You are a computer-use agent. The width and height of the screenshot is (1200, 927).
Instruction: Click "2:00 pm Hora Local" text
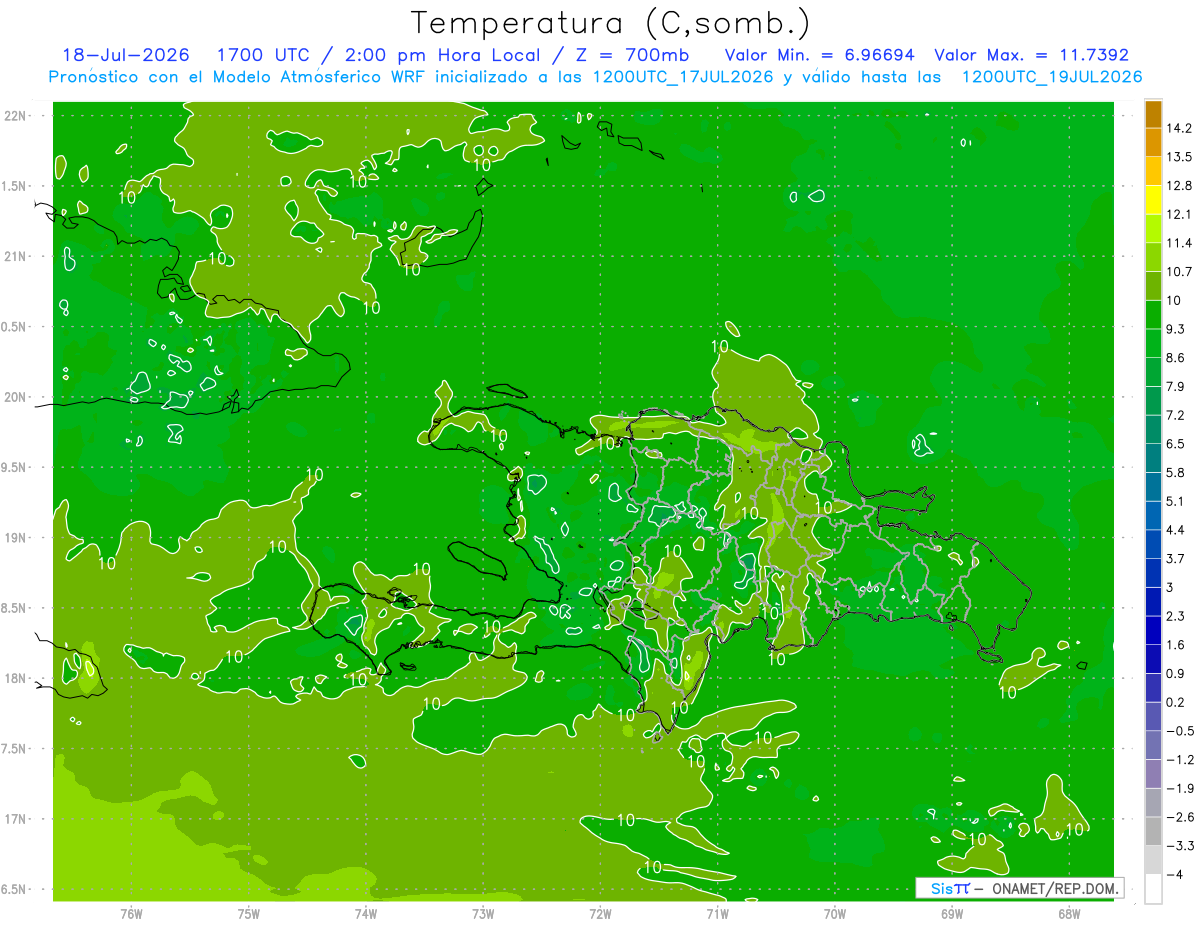pyautogui.click(x=443, y=55)
